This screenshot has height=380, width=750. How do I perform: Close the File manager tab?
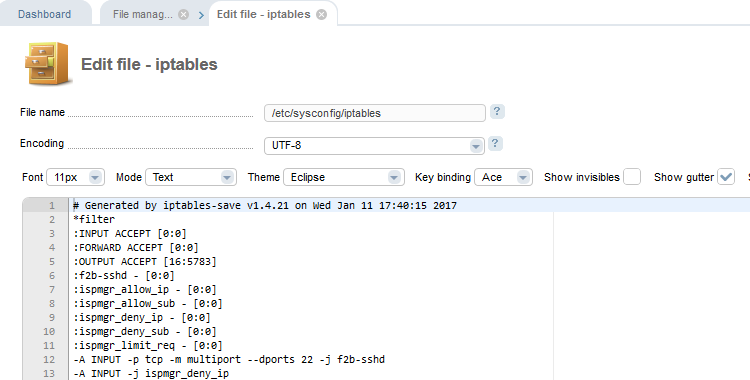[184, 14]
